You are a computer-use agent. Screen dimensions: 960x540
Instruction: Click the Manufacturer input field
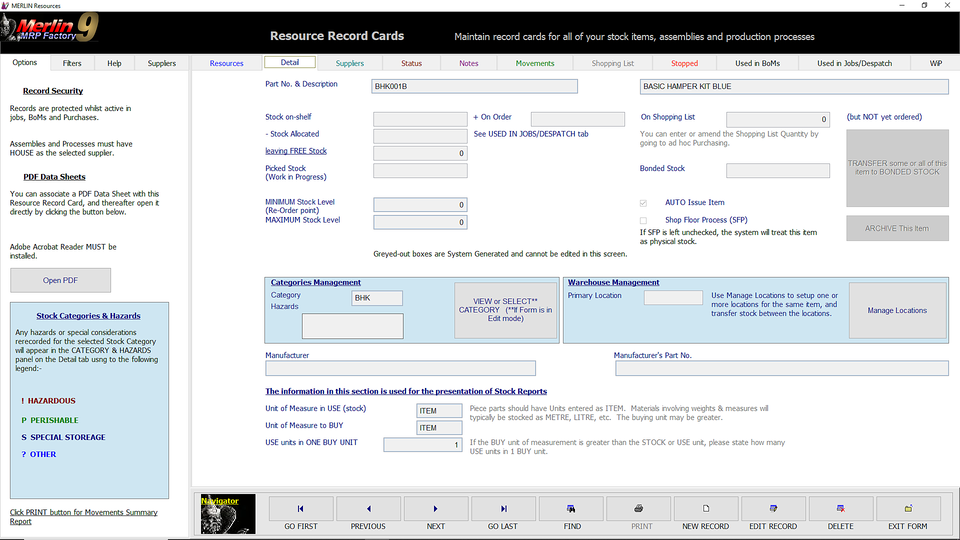coord(400,369)
